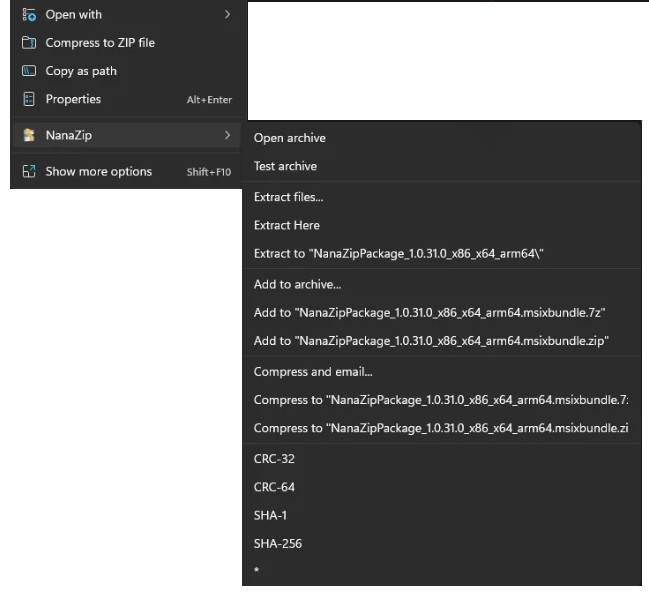Calculate SHA-1 hash
The width and height of the screenshot is (649, 597).
(x=442, y=515)
